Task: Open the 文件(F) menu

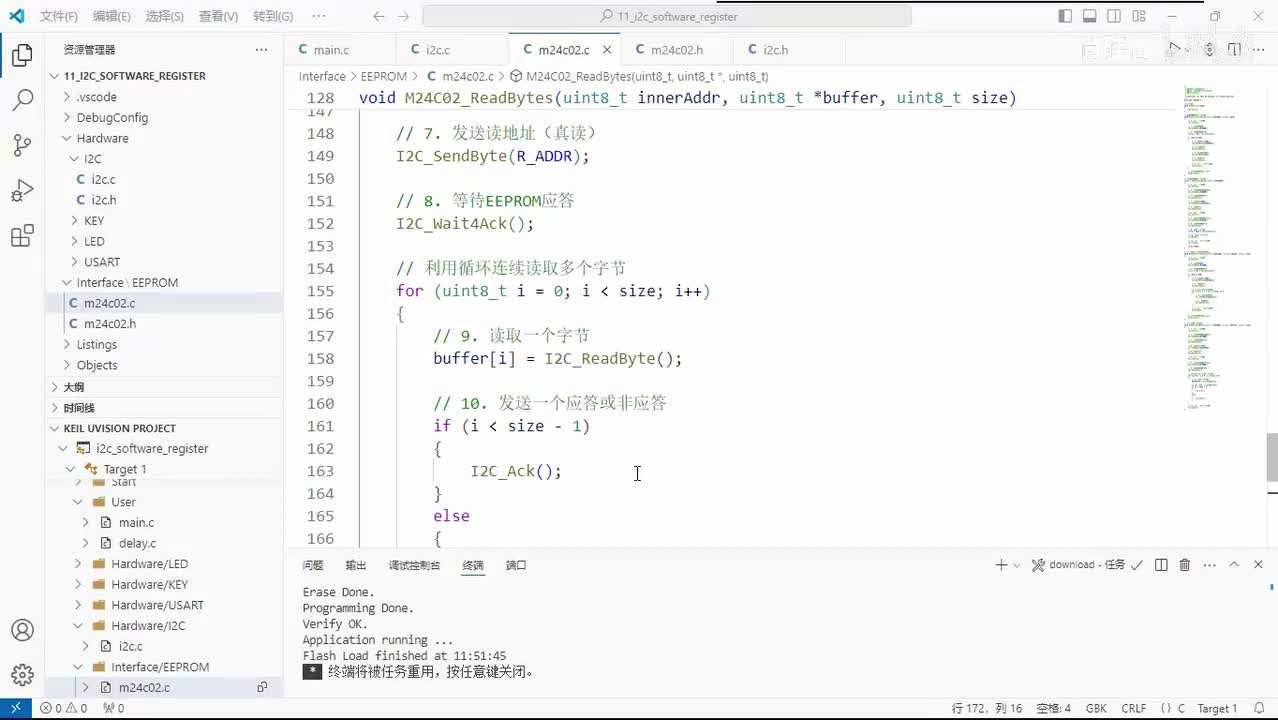Action: tap(59, 16)
